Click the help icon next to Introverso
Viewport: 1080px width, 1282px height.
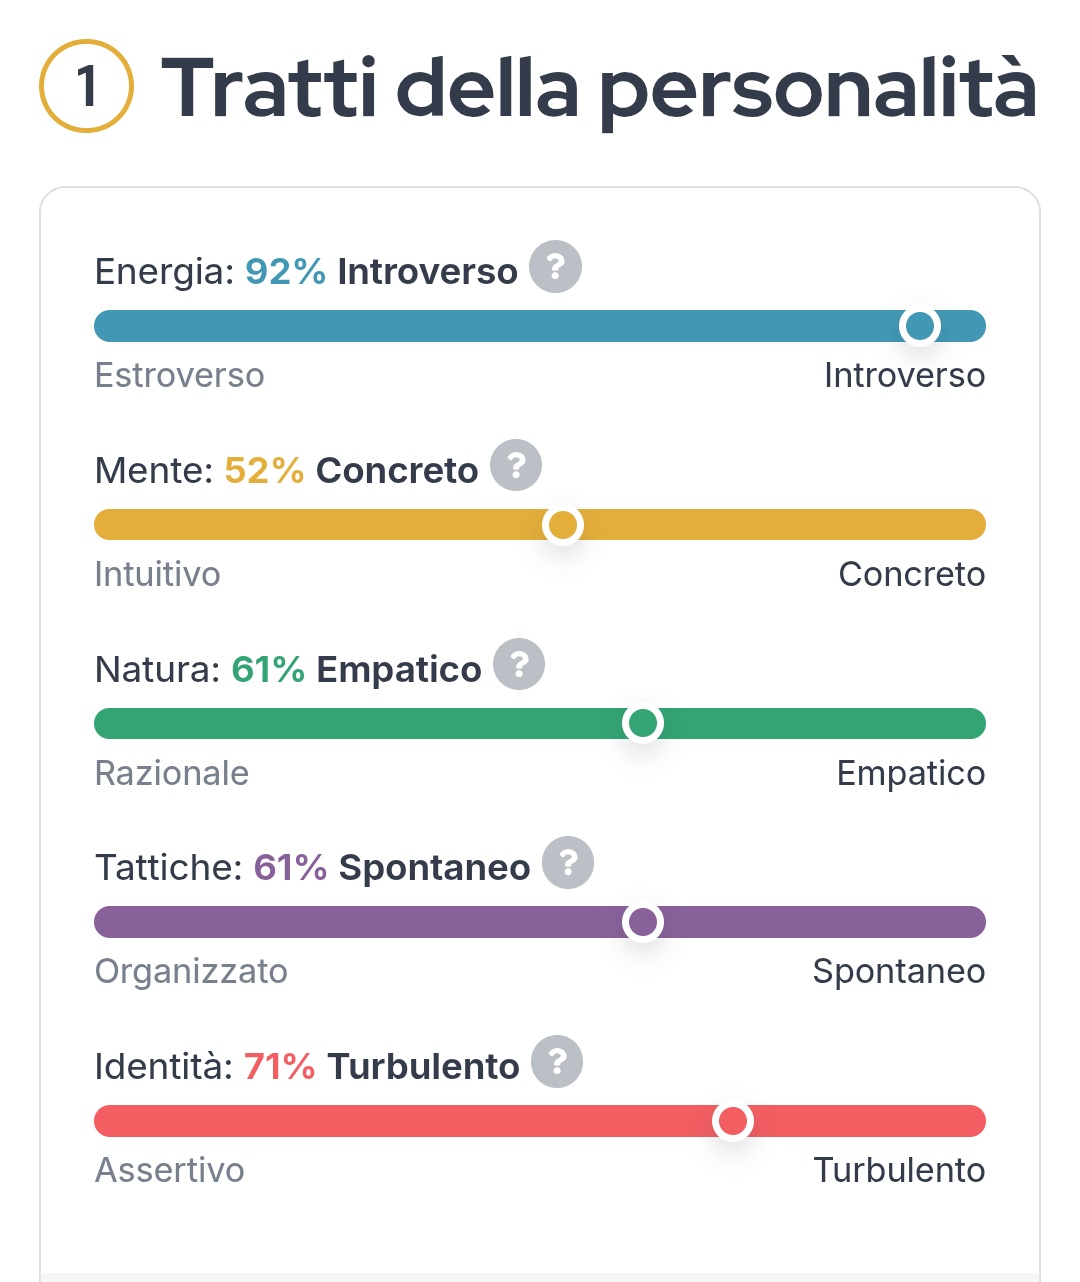tap(555, 268)
